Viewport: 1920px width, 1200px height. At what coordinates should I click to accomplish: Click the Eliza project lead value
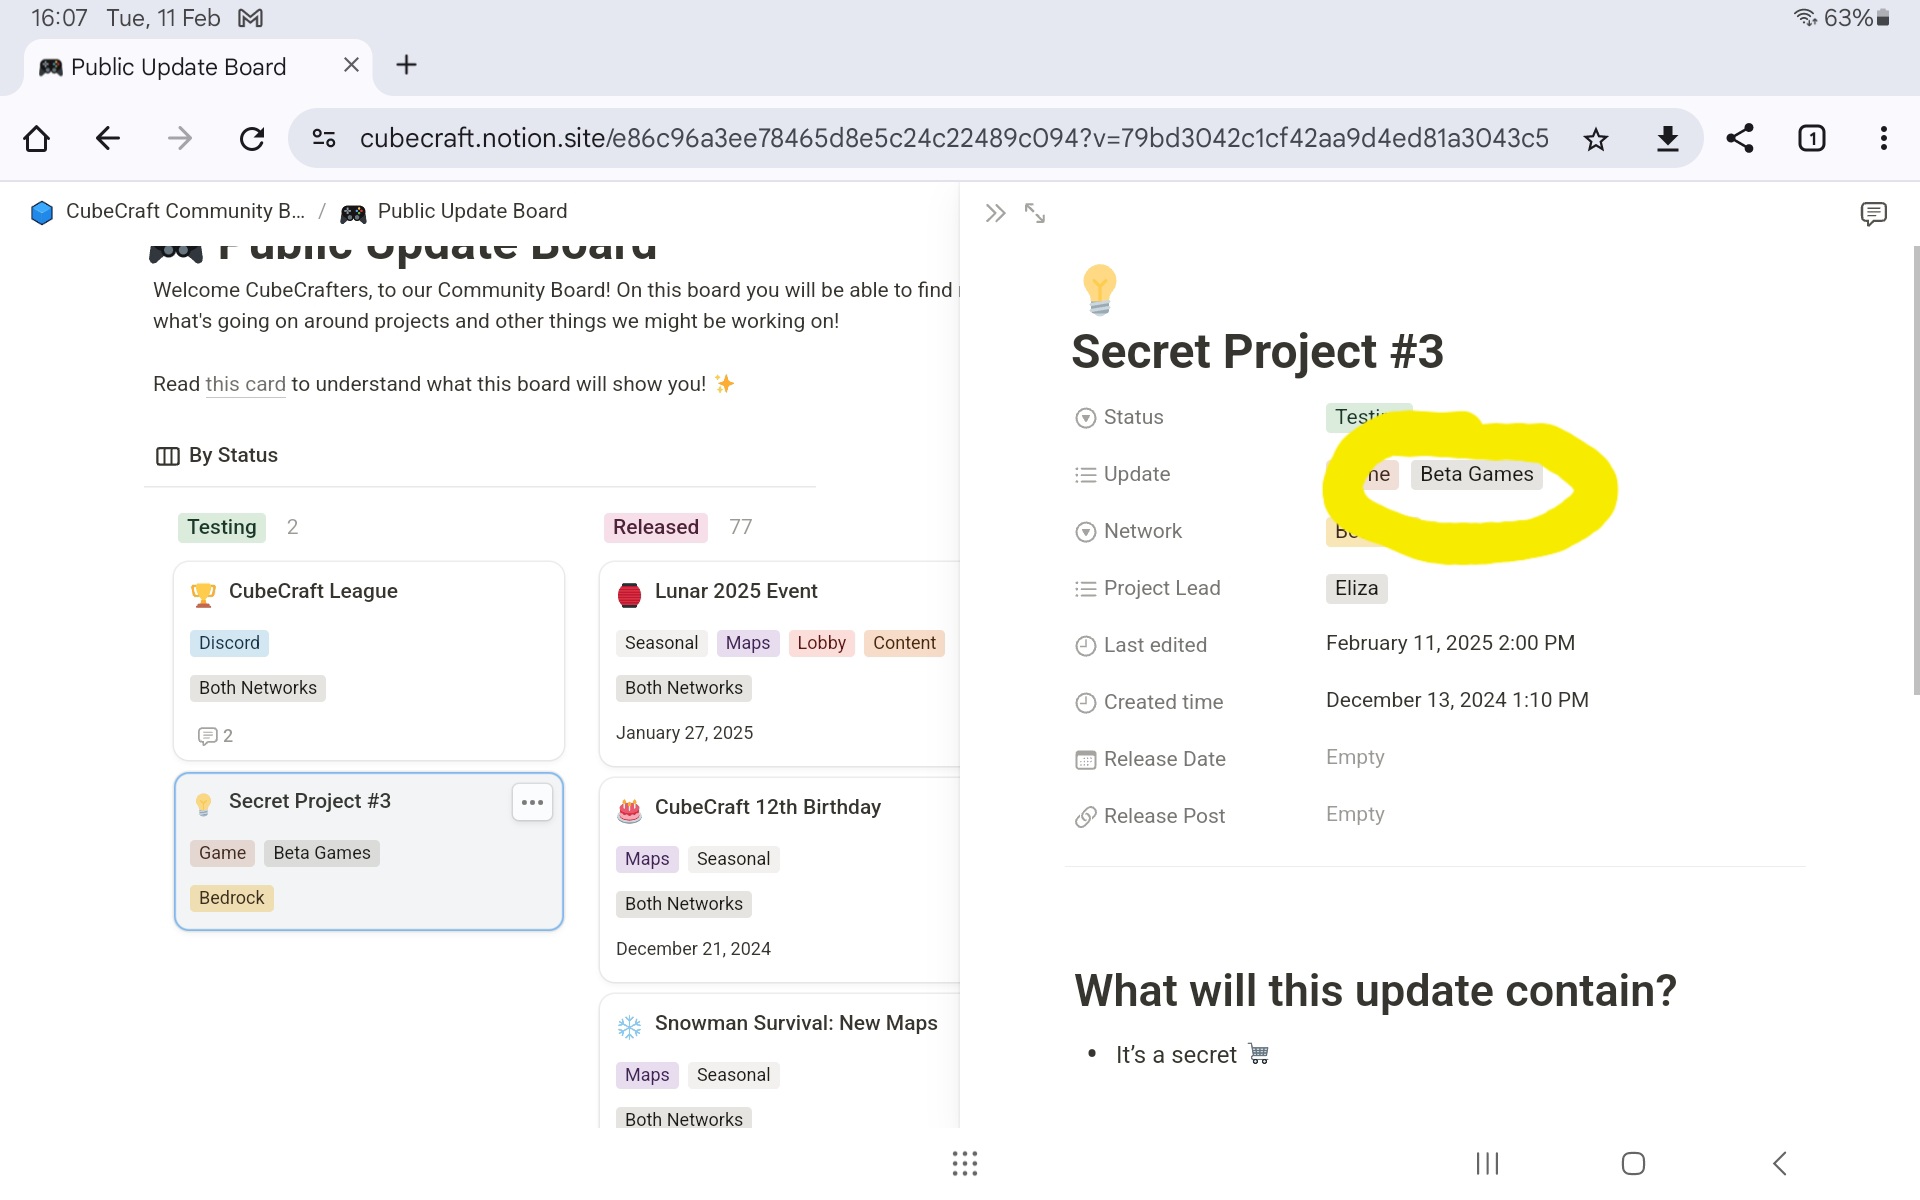coord(1356,588)
